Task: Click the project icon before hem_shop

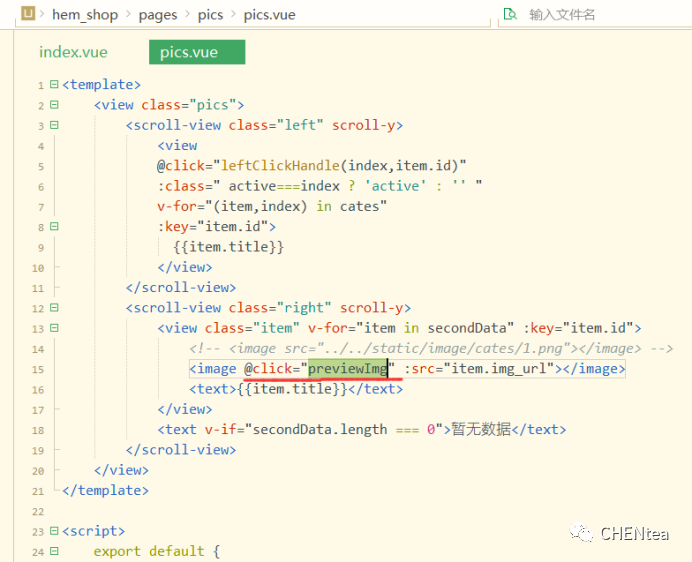Action: [x=29, y=14]
